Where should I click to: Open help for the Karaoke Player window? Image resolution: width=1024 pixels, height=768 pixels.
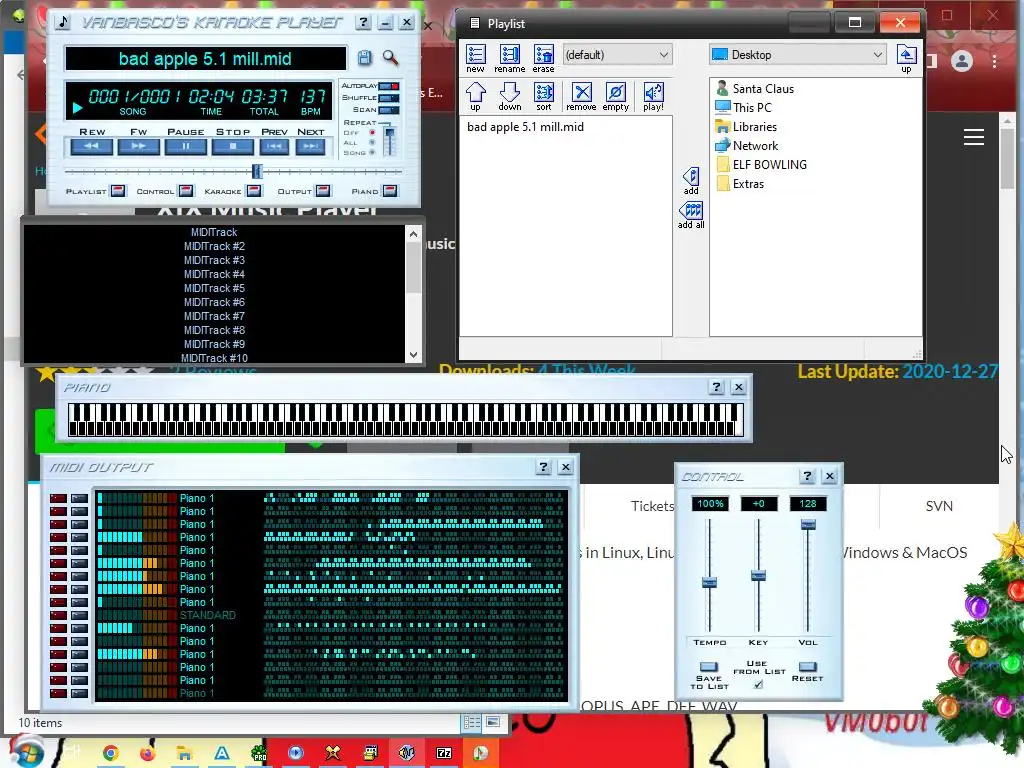363,23
